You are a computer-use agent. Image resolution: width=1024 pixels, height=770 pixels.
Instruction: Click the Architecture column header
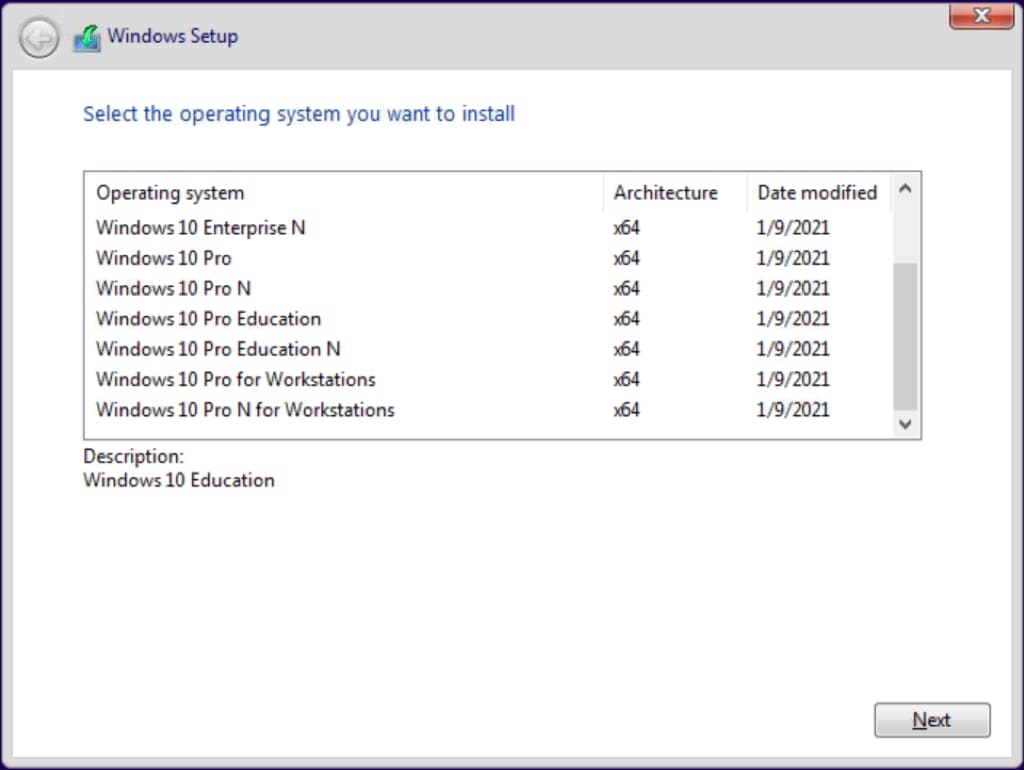tap(665, 193)
